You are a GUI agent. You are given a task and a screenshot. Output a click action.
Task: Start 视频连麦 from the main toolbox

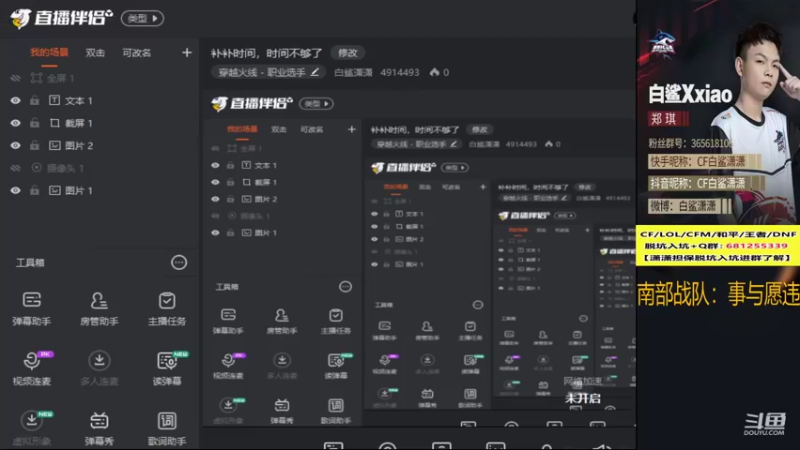tap(32, 368)
